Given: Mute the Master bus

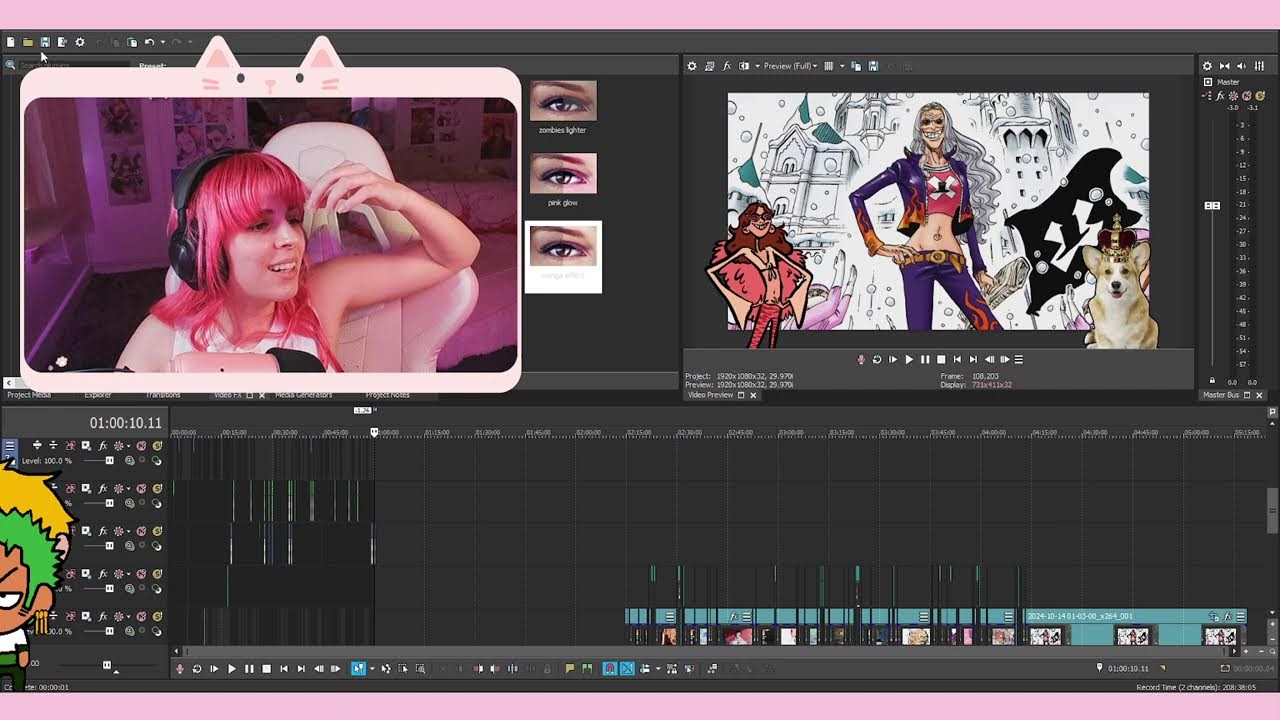Looking at the screenshot, I should (x=1246, y=96).
